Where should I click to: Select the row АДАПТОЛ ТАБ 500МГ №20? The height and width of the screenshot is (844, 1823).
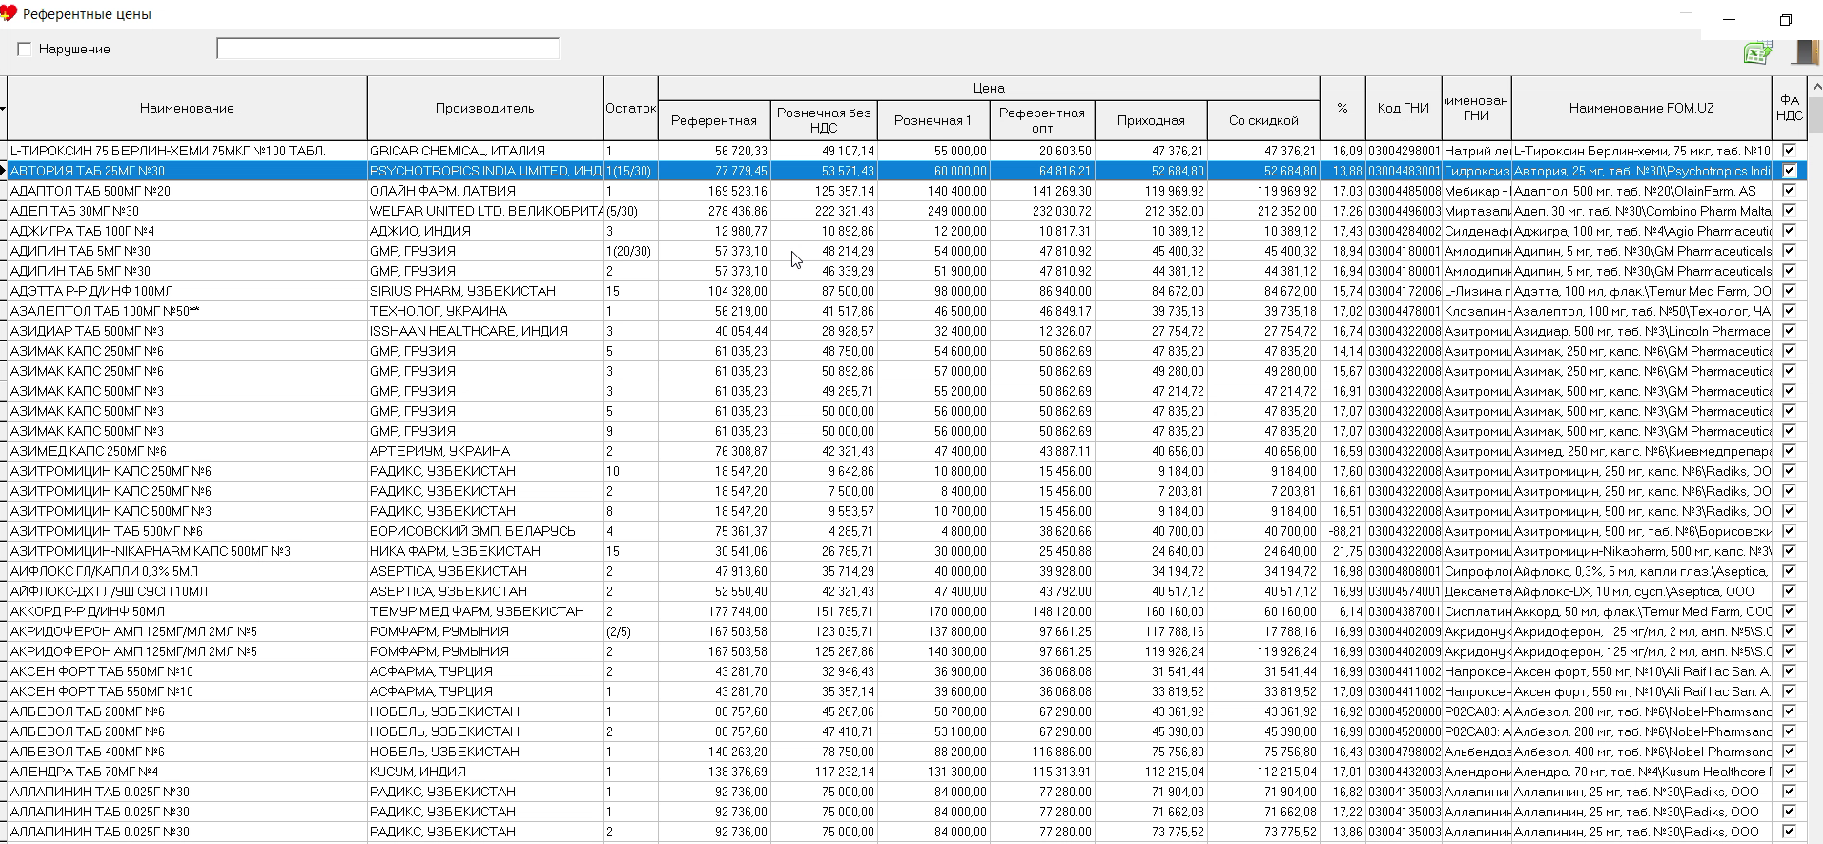[907, 191]
